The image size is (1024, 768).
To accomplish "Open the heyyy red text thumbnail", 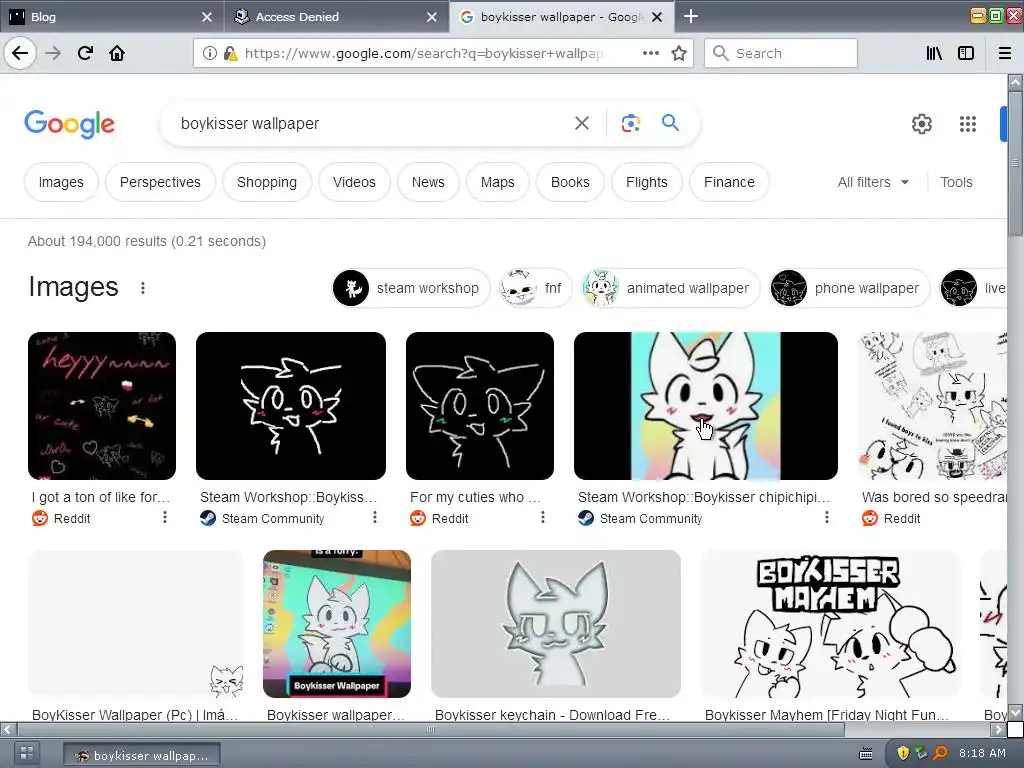I will point(102,406).
